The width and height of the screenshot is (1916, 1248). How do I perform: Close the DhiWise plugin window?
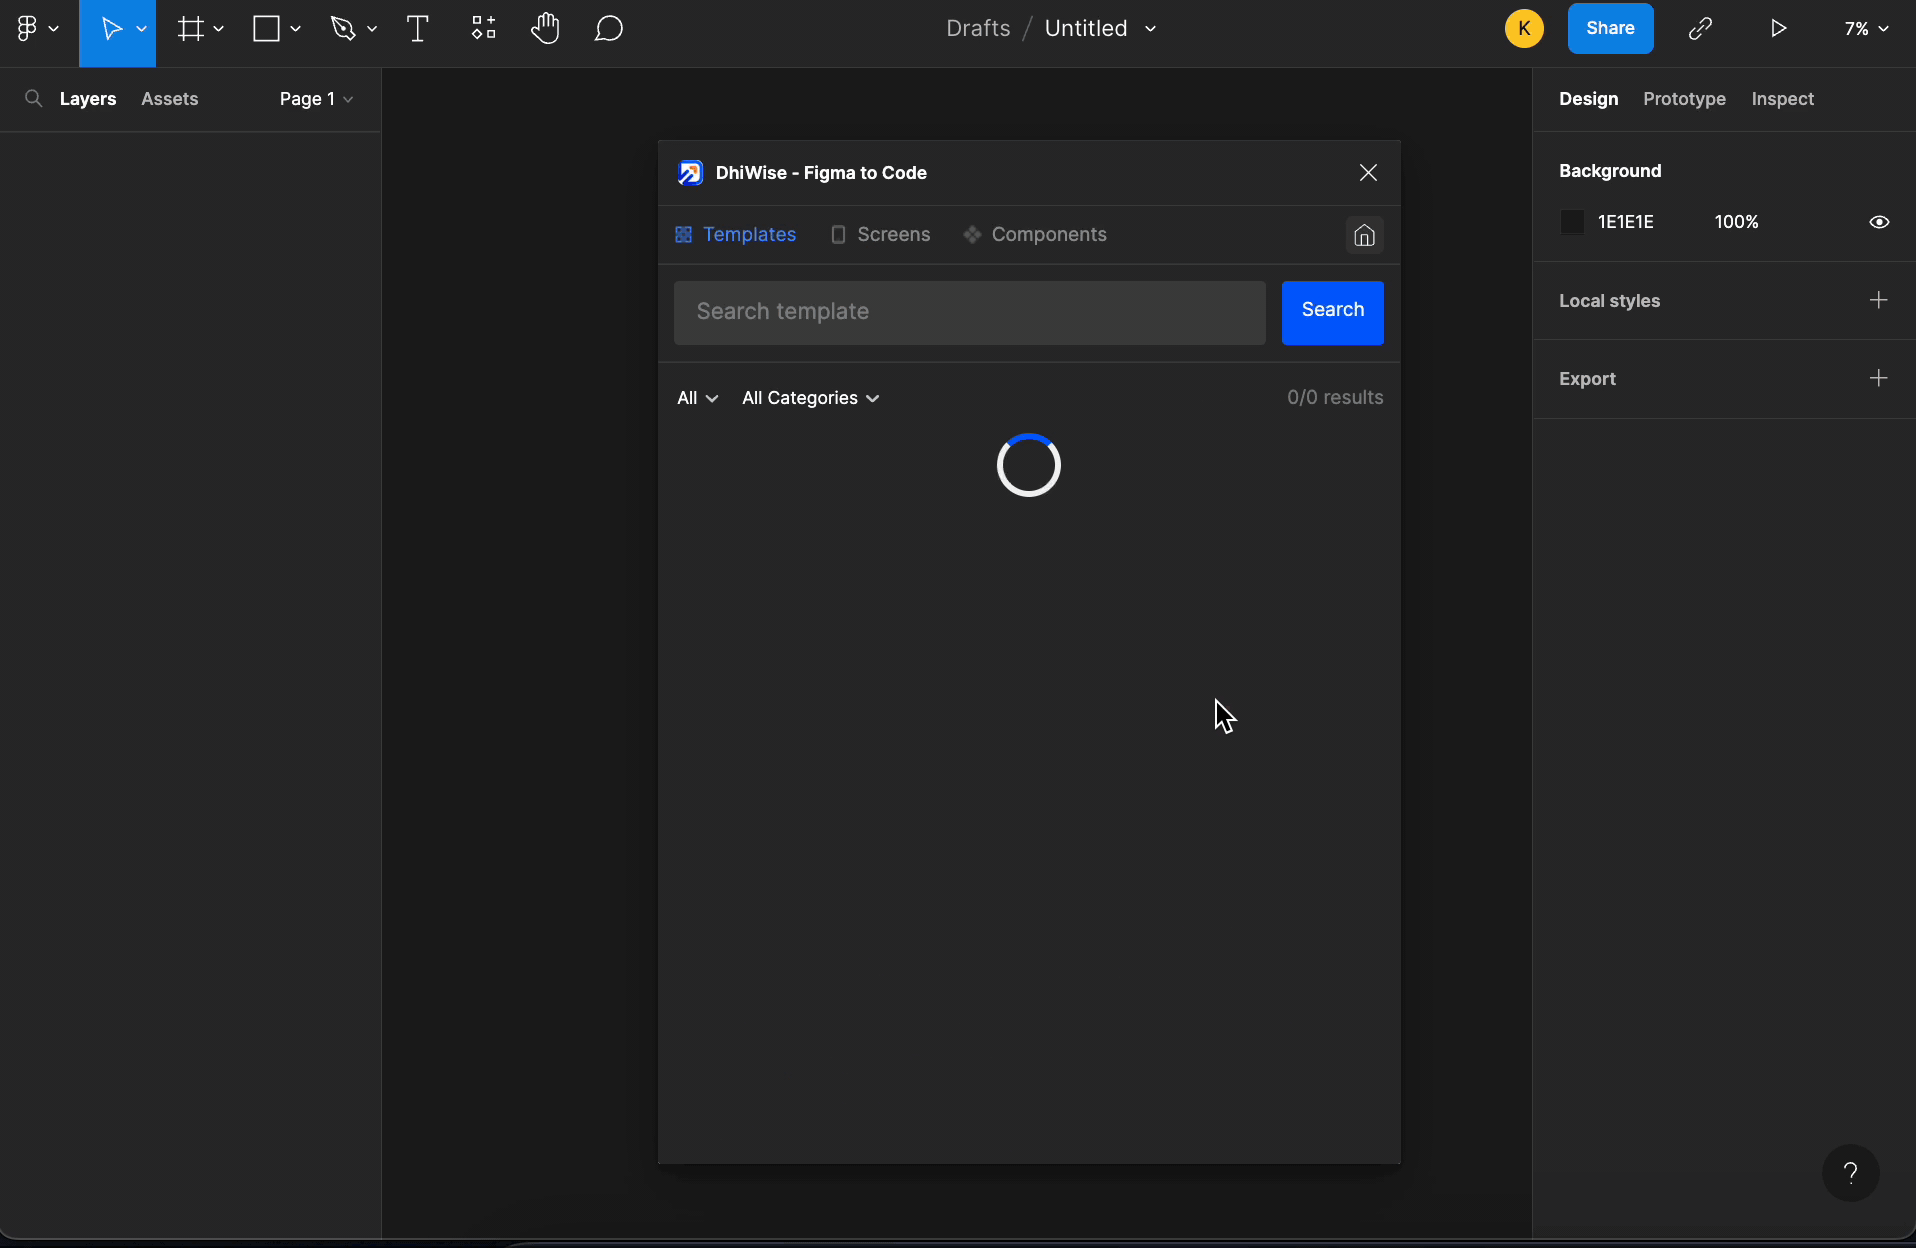point(1368,173)
